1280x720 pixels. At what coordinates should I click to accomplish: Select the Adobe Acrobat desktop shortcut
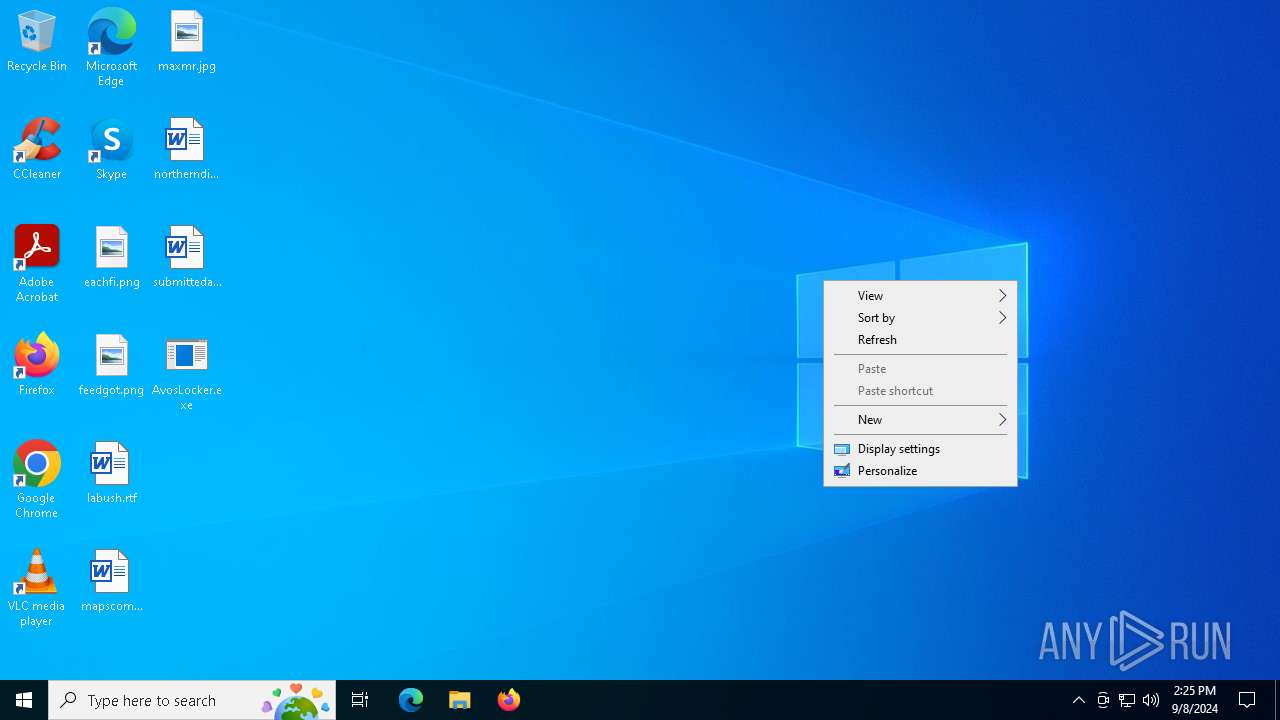click(x=37, y=264)
